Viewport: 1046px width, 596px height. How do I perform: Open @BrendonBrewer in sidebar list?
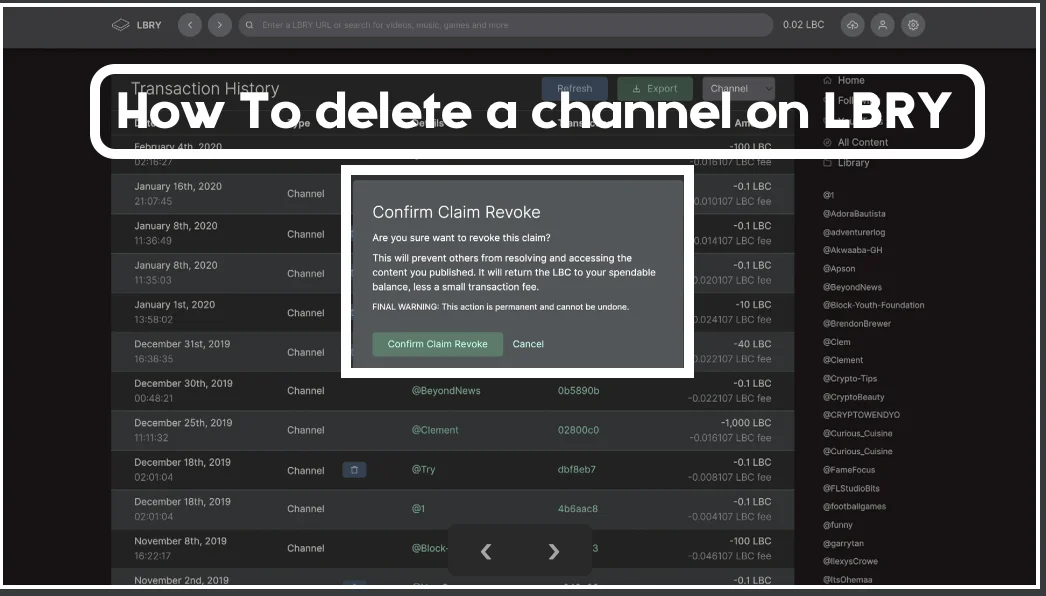[857, 324]
